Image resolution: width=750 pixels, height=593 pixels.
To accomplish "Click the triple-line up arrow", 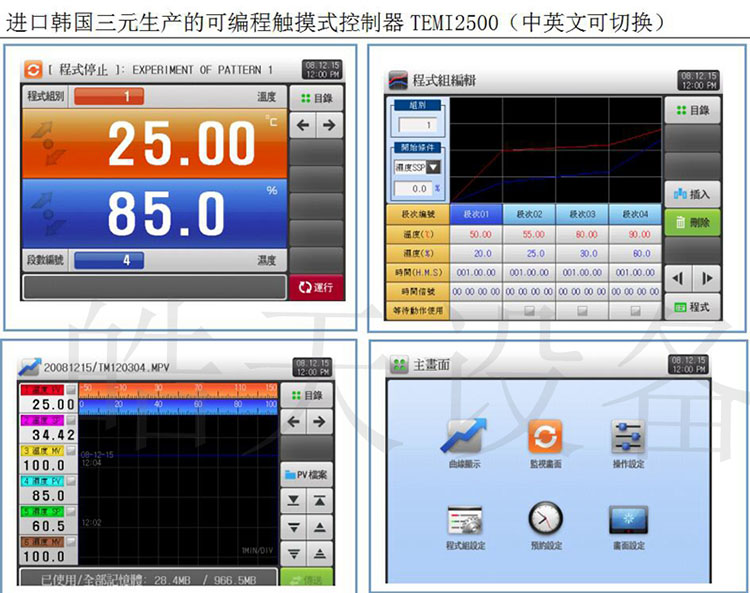I will [320, 554].
